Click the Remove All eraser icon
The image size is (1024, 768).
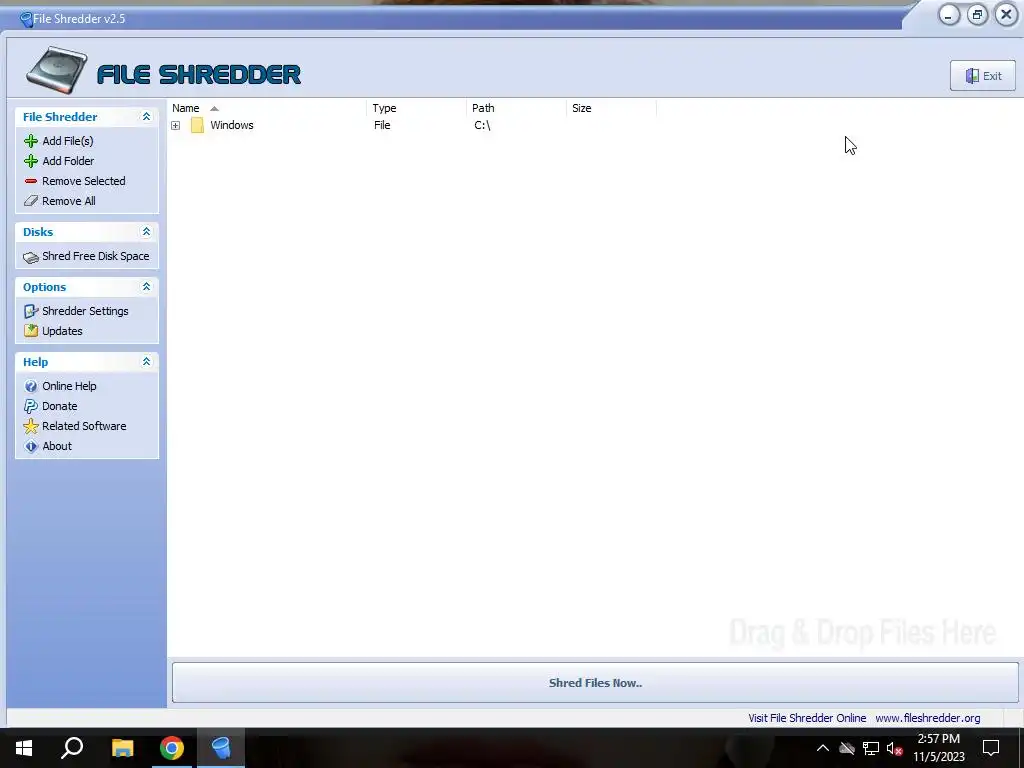[31, 201]
